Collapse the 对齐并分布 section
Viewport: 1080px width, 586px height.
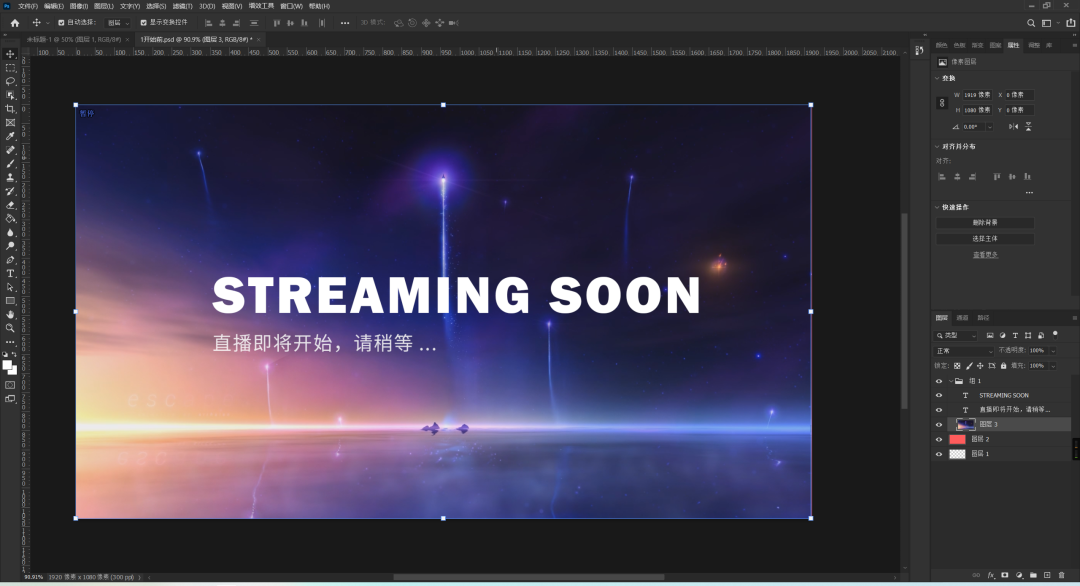[x=937, y=147]
